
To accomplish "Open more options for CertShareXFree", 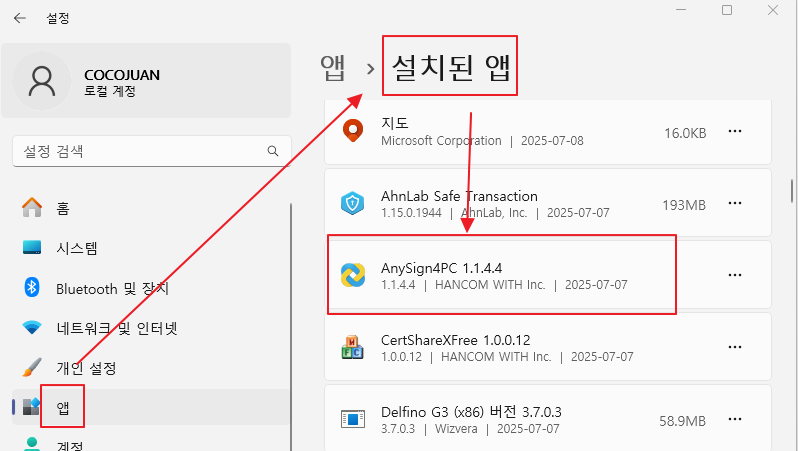I will [735, 347].
